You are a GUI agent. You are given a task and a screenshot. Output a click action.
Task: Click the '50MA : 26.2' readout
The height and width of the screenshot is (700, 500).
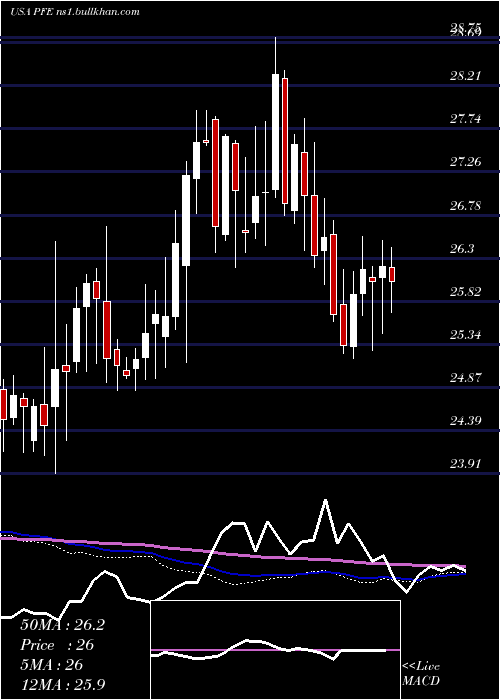pos(62,625)
